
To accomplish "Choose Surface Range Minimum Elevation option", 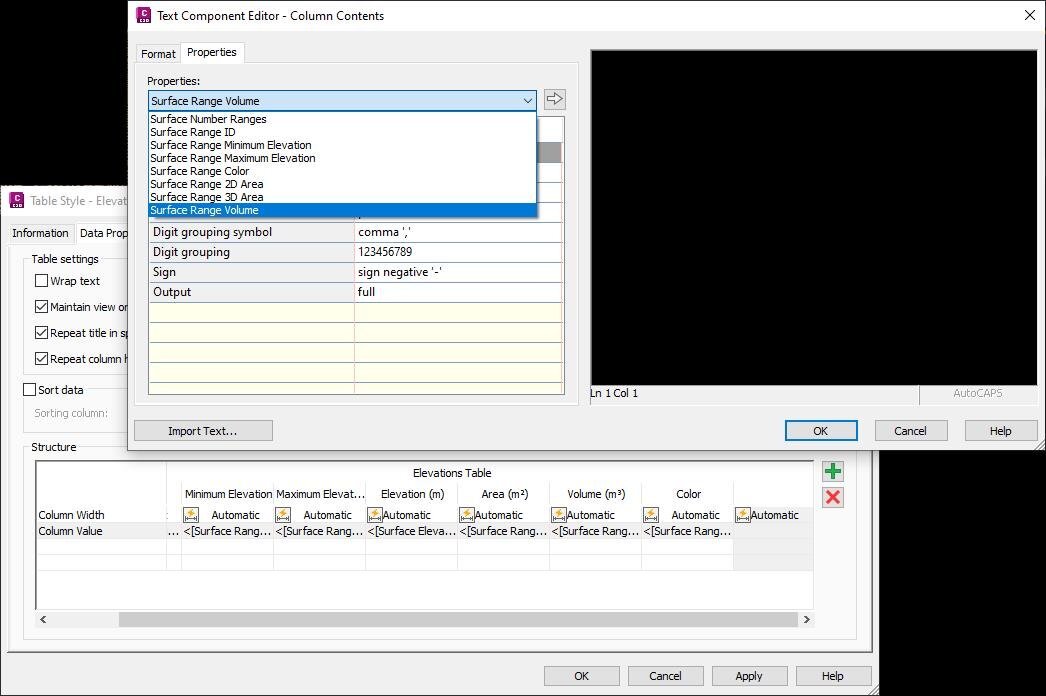I will (342, 145).
